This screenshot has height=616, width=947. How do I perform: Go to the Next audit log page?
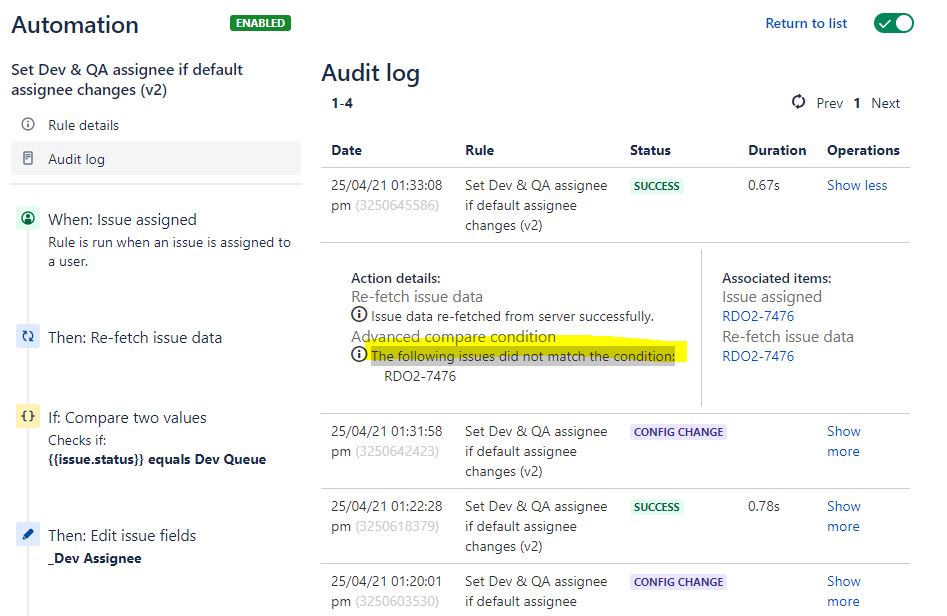[885, 103]
